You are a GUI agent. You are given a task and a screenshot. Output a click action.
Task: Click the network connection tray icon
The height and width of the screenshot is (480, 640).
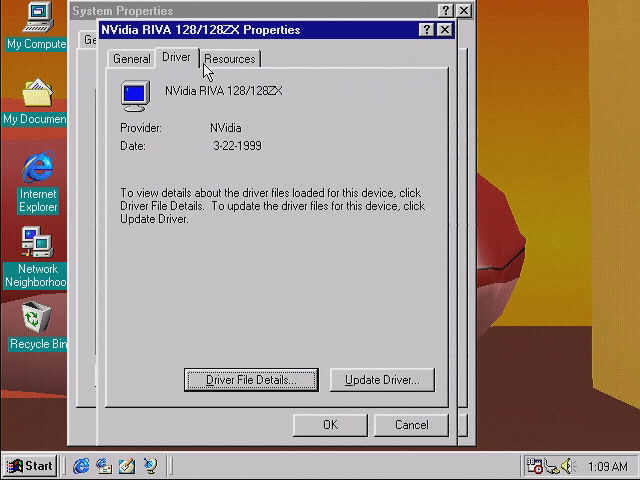(x=552, y=466)
